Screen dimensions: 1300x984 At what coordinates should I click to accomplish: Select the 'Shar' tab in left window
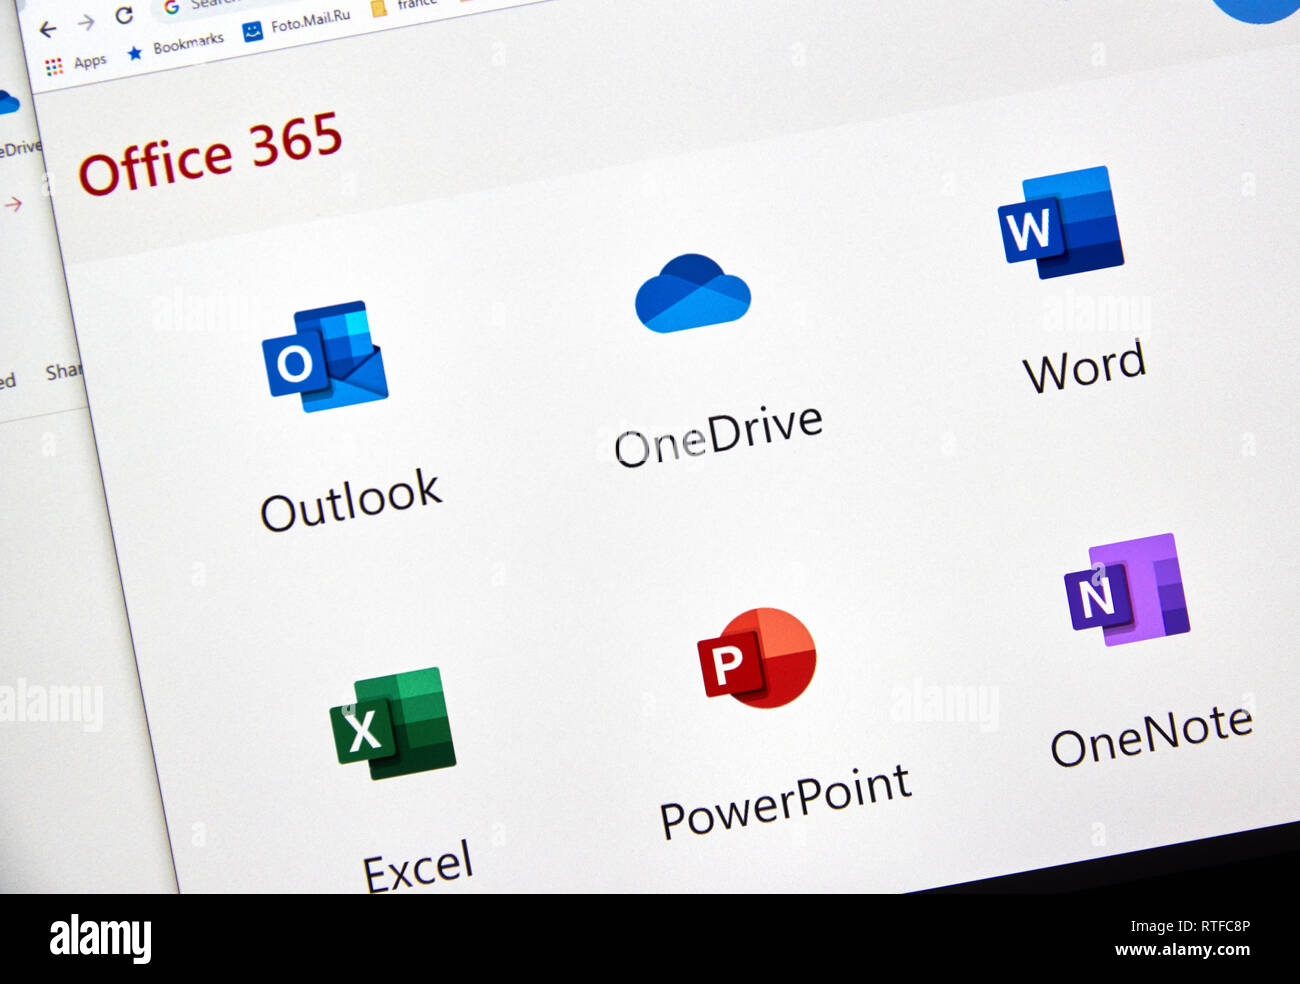coord(64,372)
